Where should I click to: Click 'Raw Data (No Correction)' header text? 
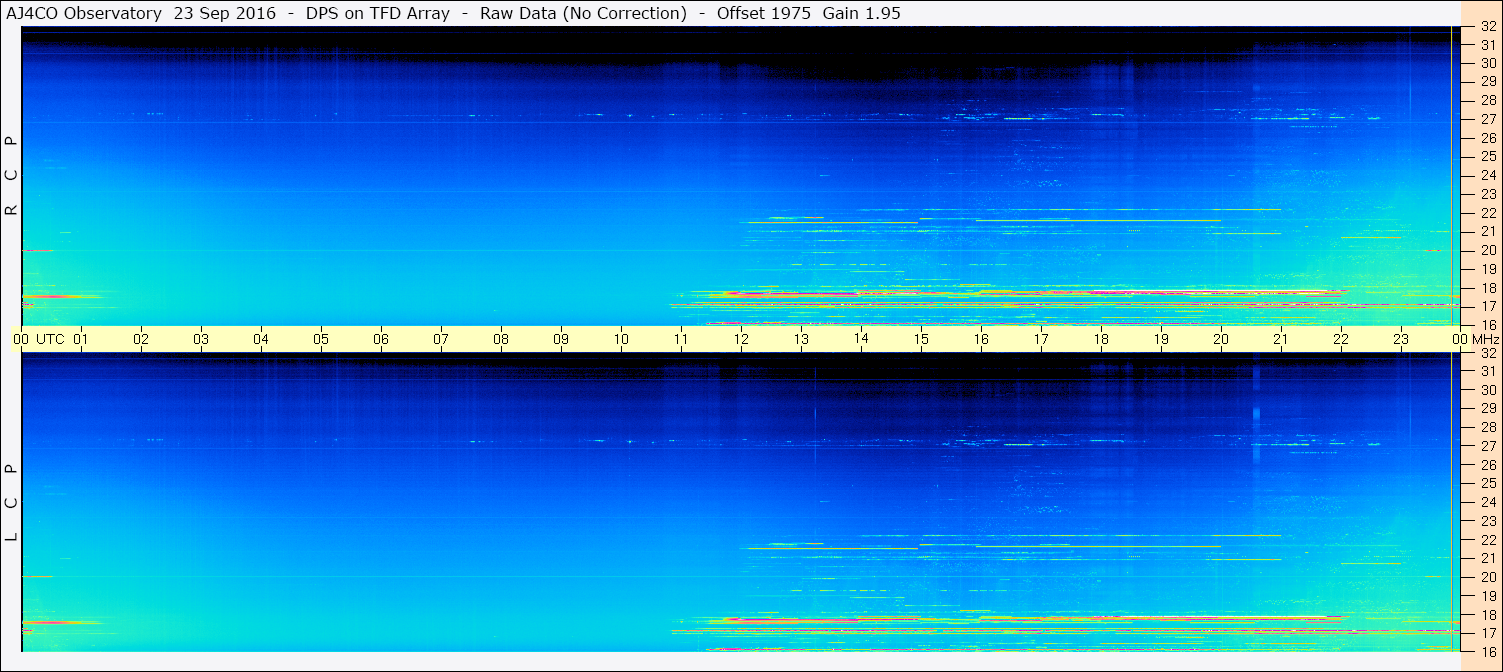[583, 13]
